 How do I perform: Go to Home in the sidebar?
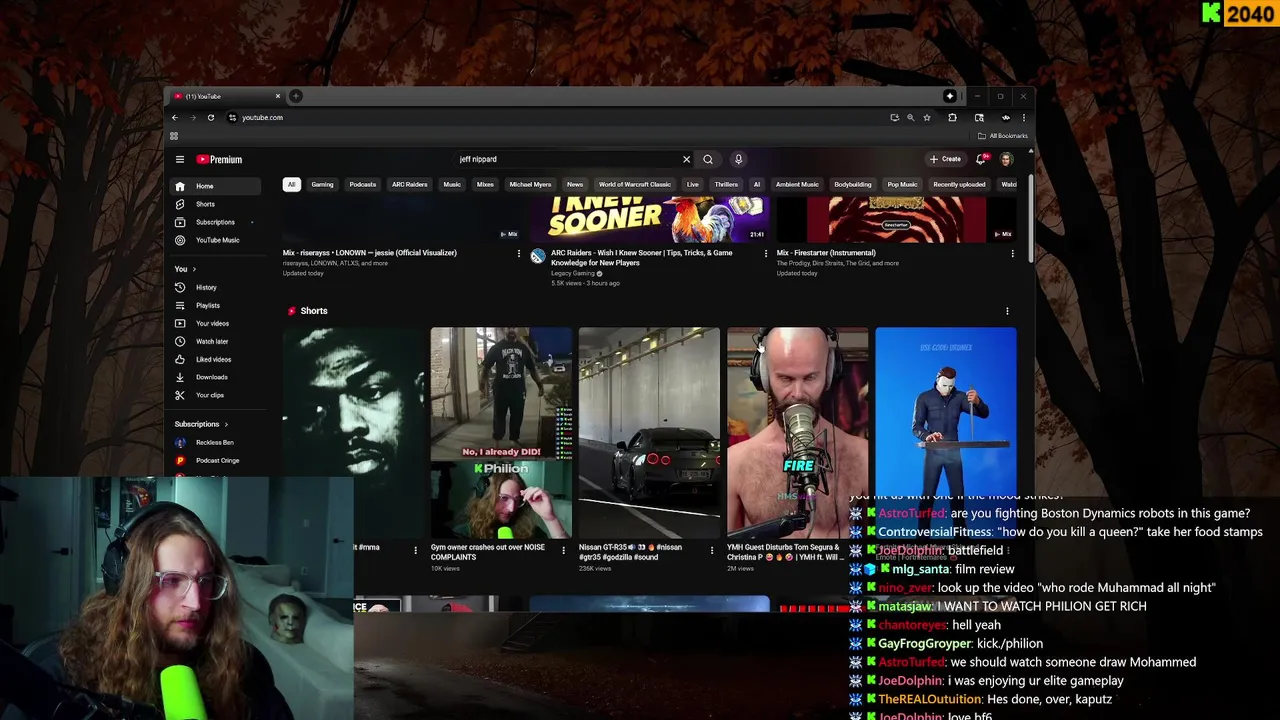click(x=215, y=186)
